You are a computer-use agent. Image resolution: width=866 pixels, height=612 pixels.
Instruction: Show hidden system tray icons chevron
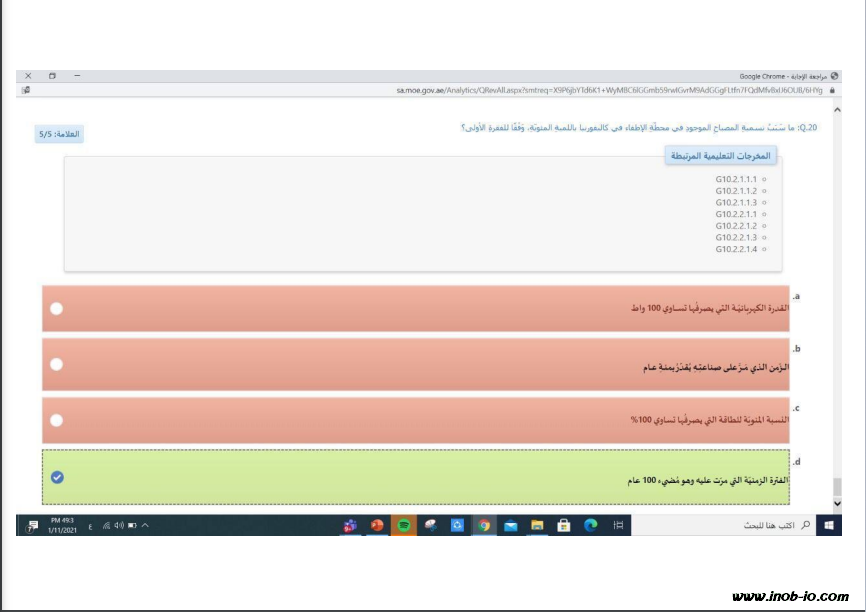pyautogui.click(x=145, y=525)
